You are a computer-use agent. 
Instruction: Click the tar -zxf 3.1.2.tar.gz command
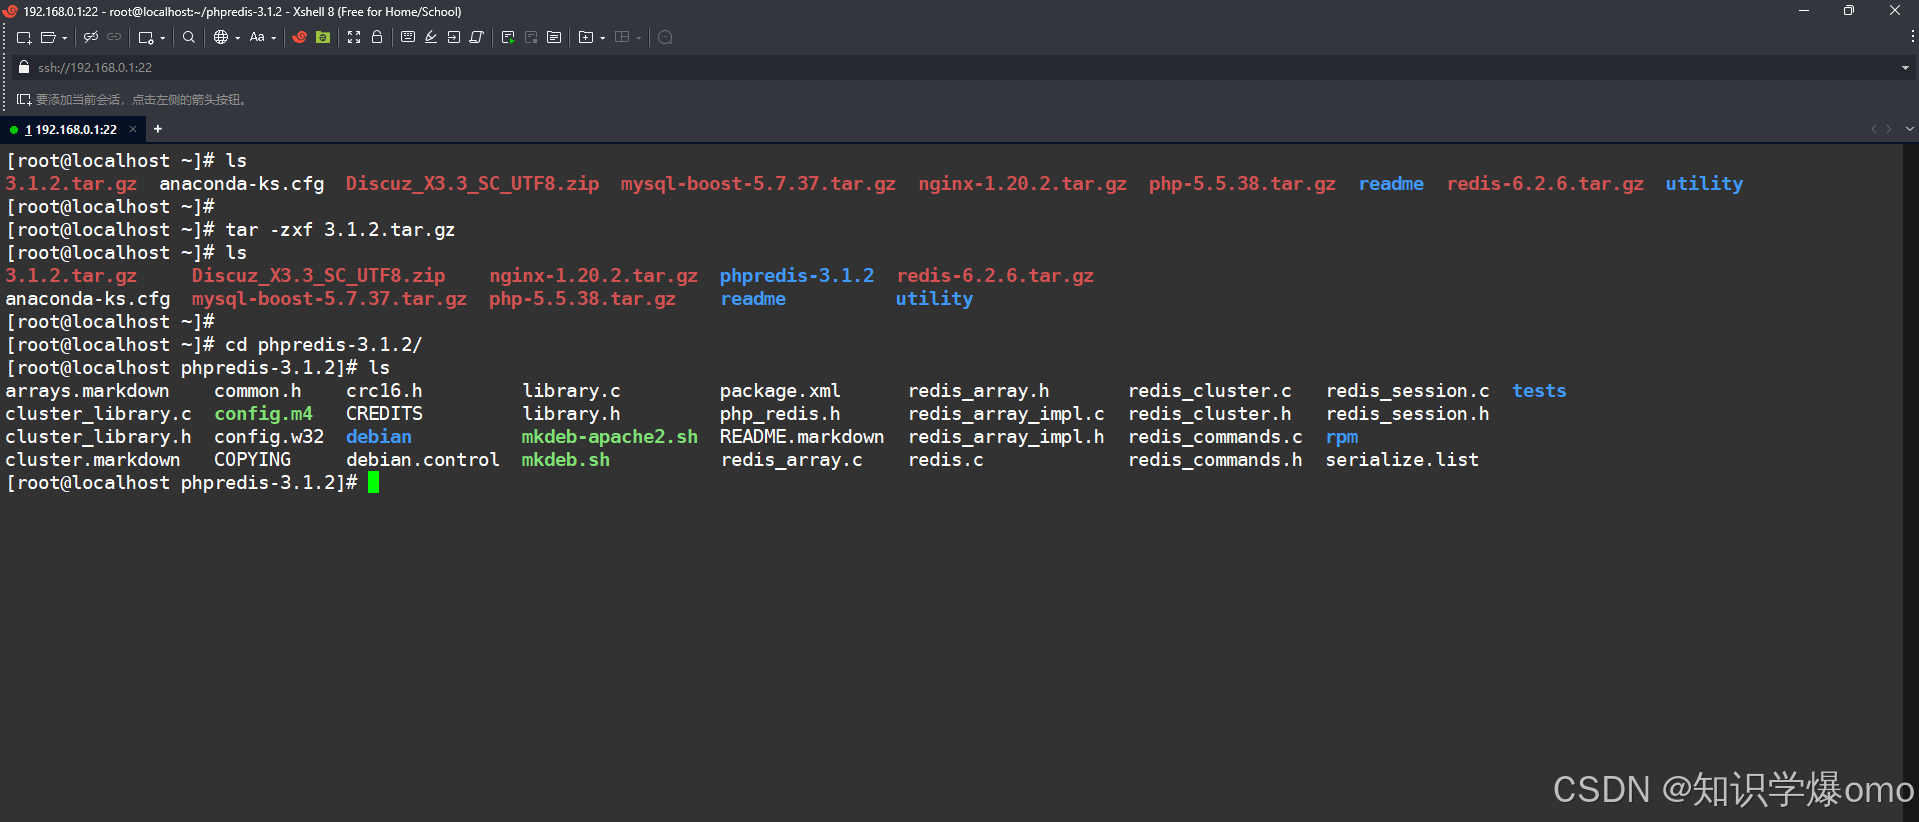[x=340, y=229]
